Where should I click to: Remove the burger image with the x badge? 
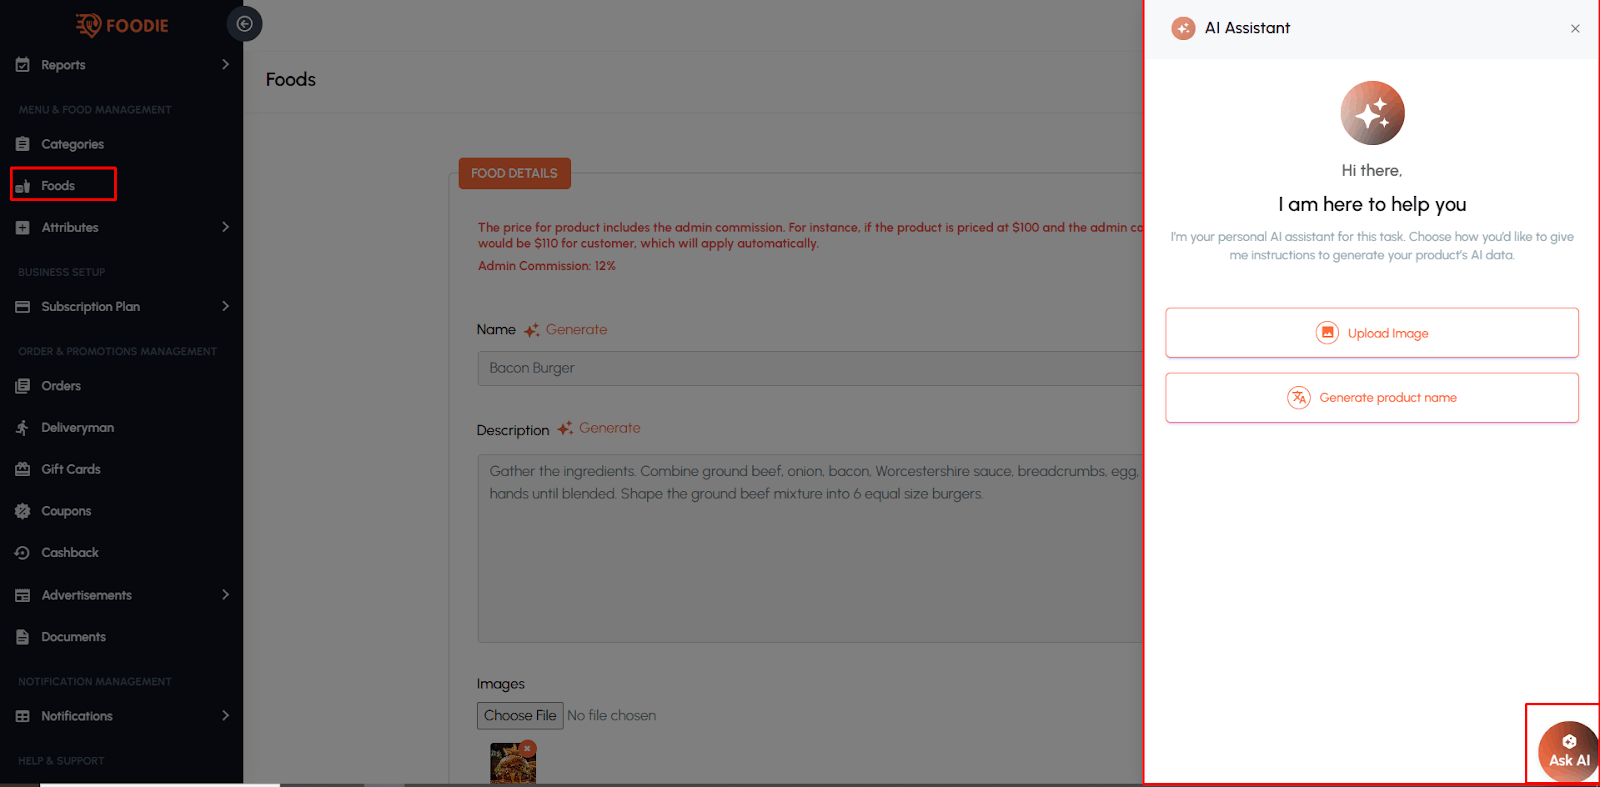[x=527, y=748]
